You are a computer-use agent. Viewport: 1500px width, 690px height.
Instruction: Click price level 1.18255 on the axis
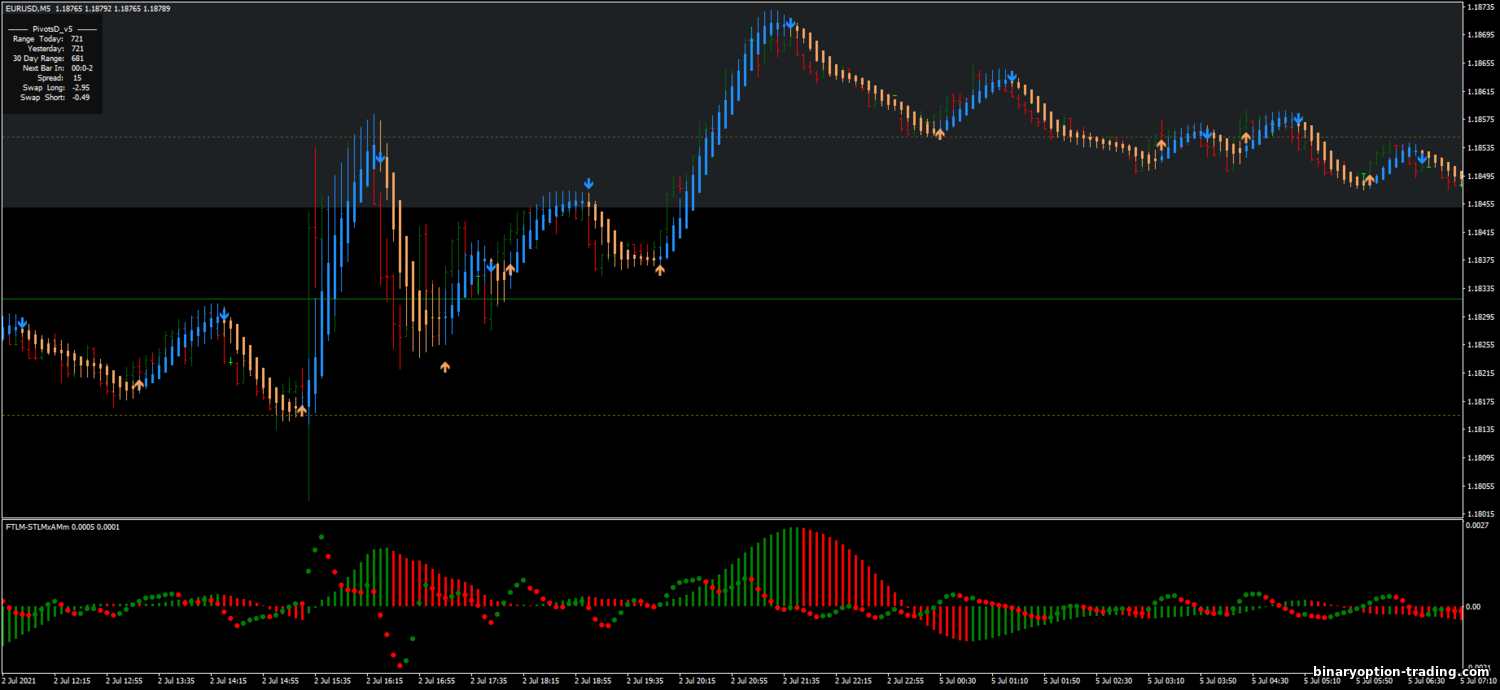click(1480, 345)
